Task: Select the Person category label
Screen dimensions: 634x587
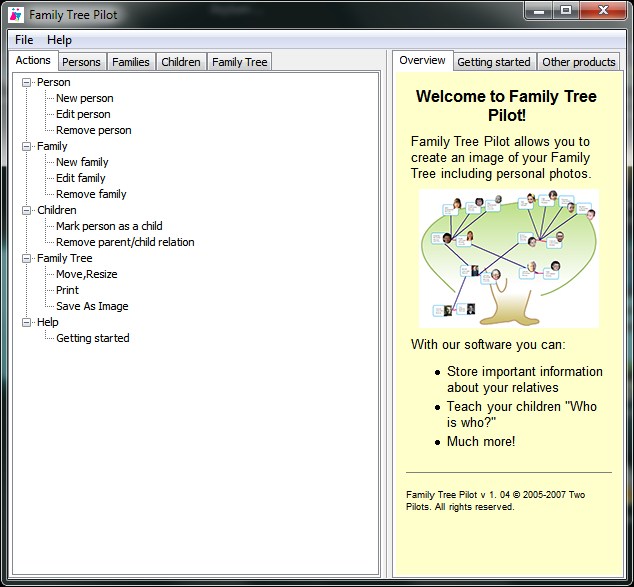Action: [x=54, y=82]
